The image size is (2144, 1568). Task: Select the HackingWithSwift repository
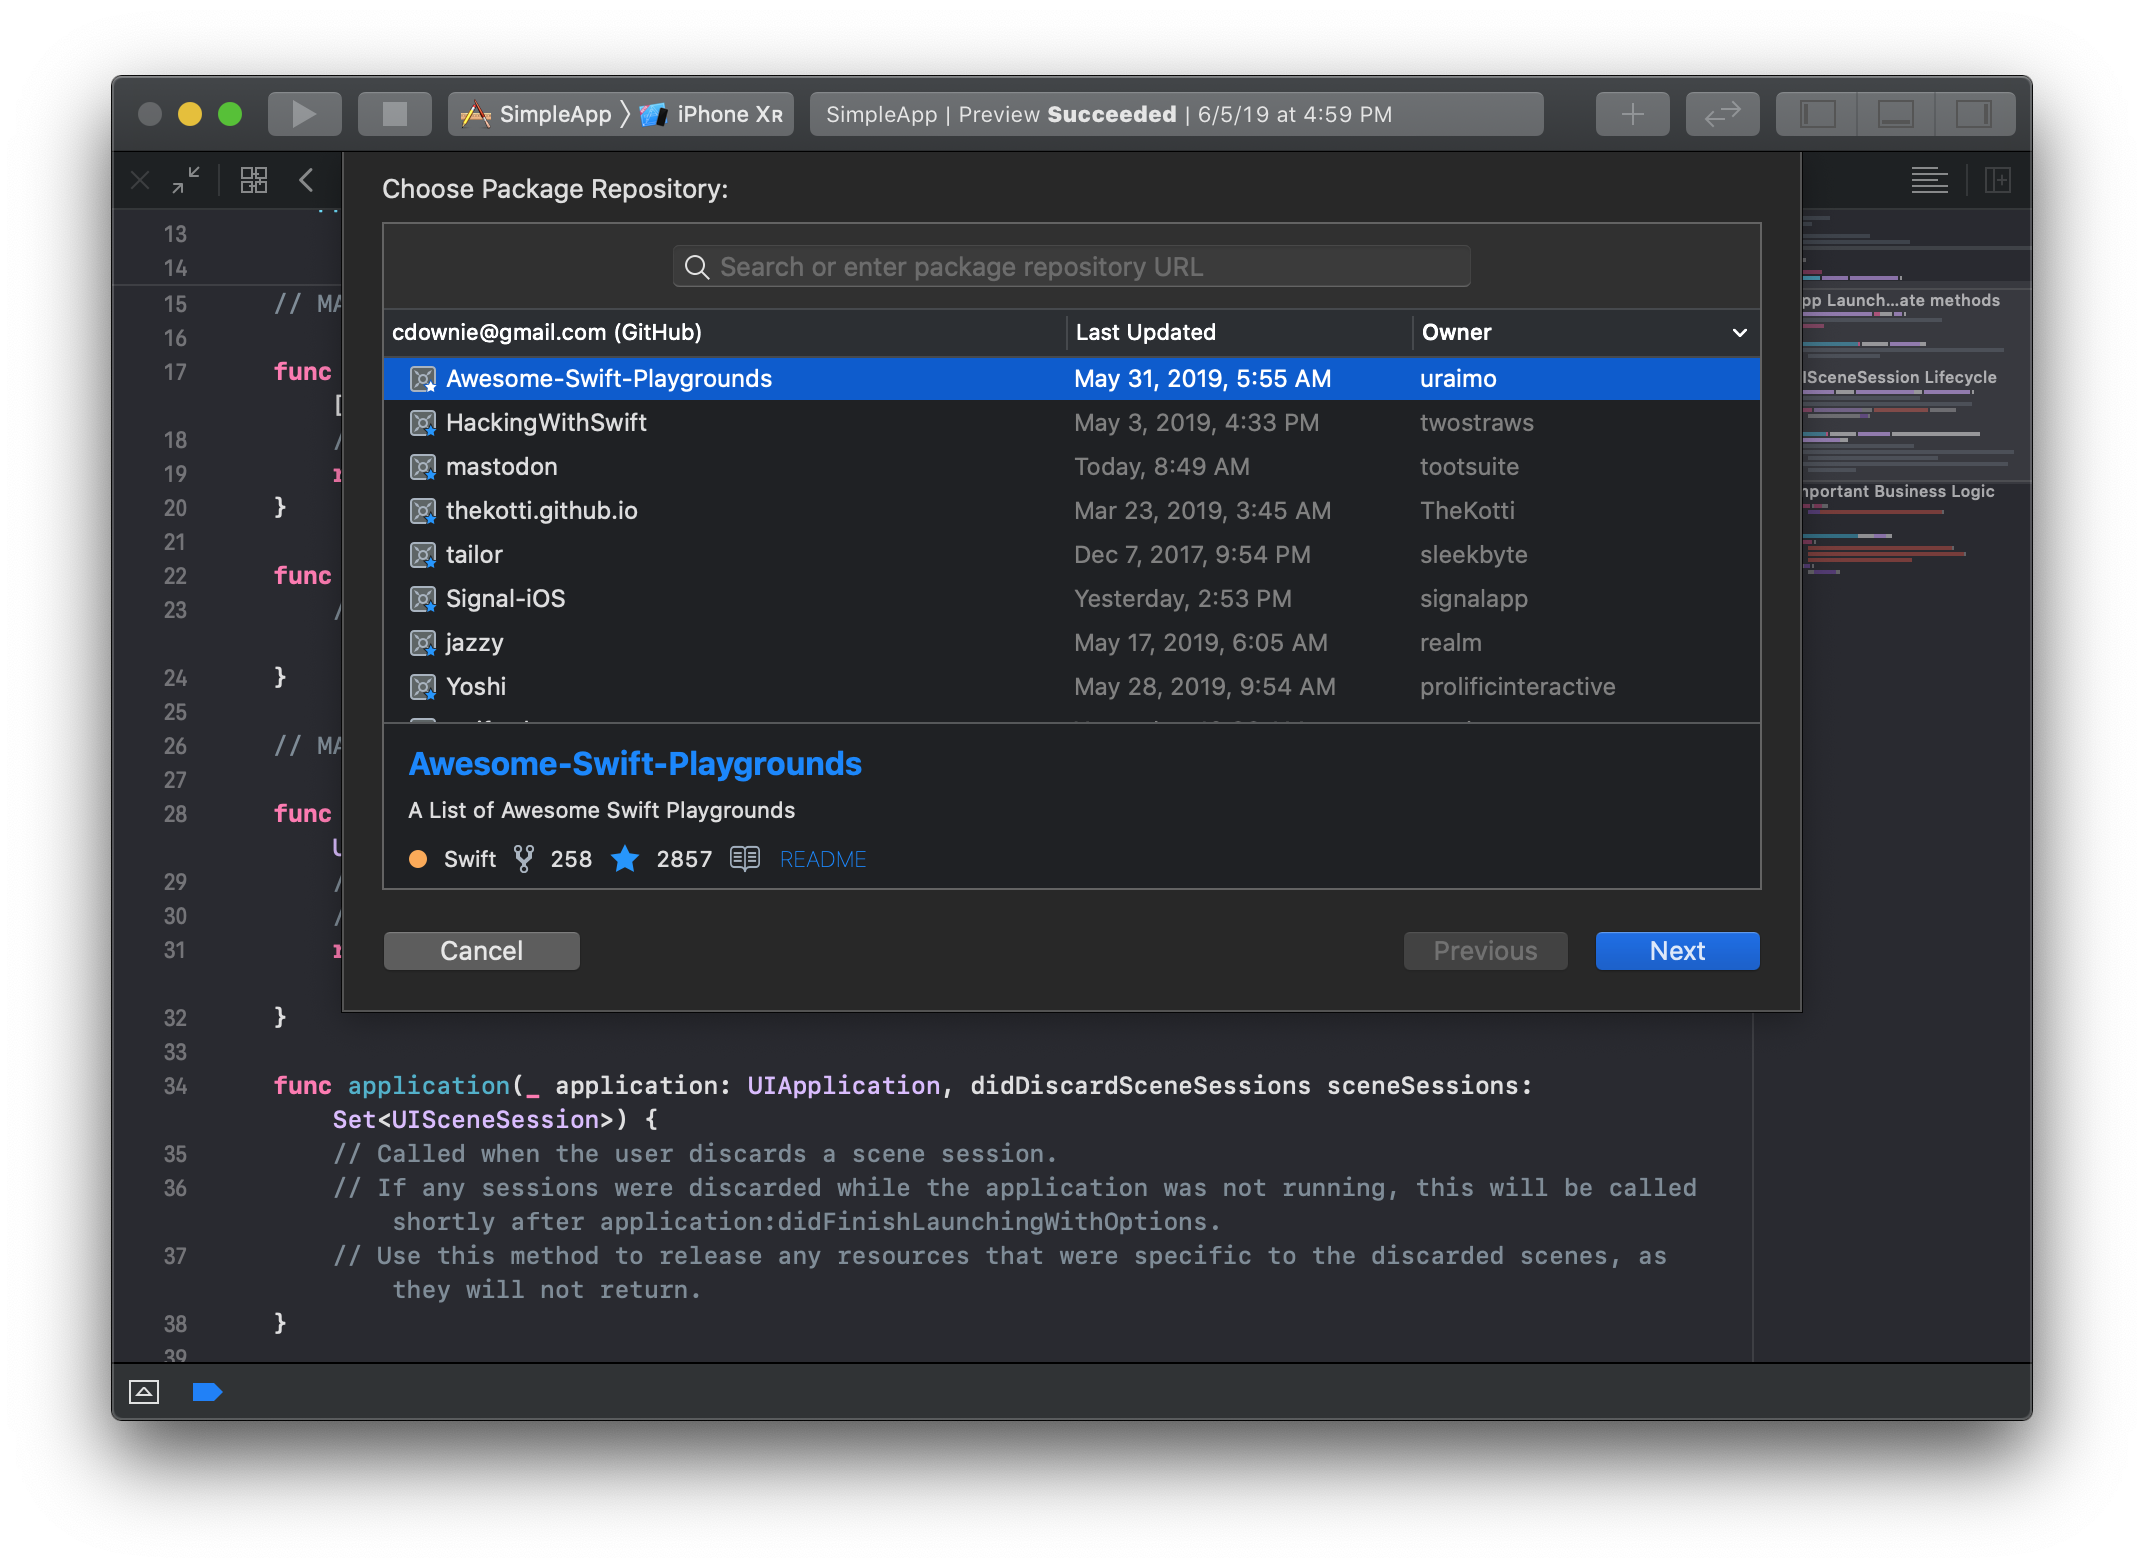(x=1071, y=423)
